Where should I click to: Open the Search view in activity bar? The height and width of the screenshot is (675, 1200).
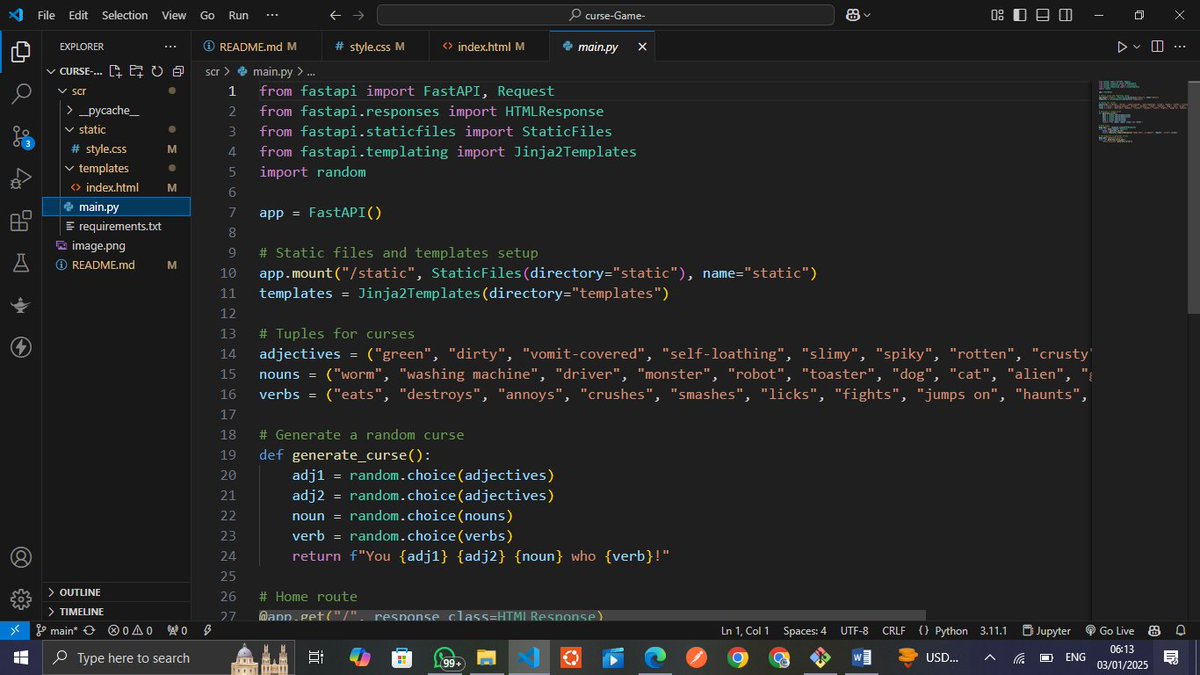[x=20, y=94]
